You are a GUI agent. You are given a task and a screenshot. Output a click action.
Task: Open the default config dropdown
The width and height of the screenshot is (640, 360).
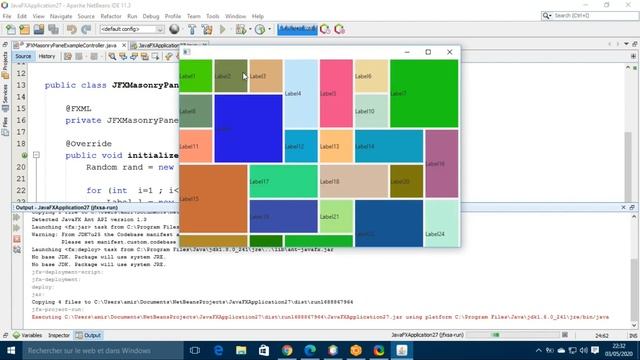(131, 29)
